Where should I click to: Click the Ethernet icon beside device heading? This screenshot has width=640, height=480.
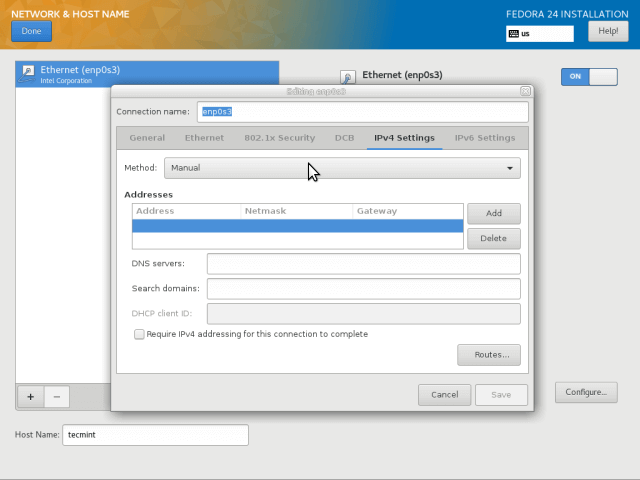tap(348, 77)
